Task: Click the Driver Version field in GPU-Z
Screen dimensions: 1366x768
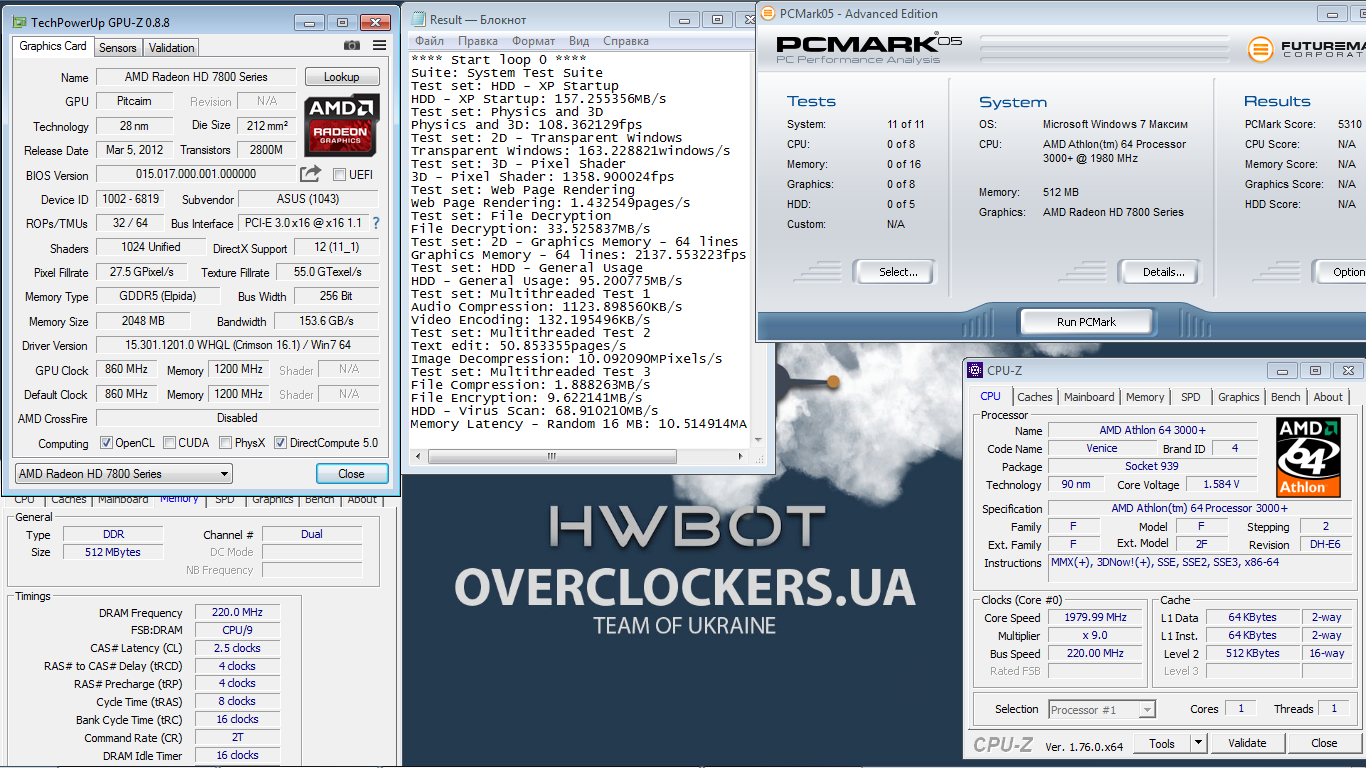Action: [237, 345]
